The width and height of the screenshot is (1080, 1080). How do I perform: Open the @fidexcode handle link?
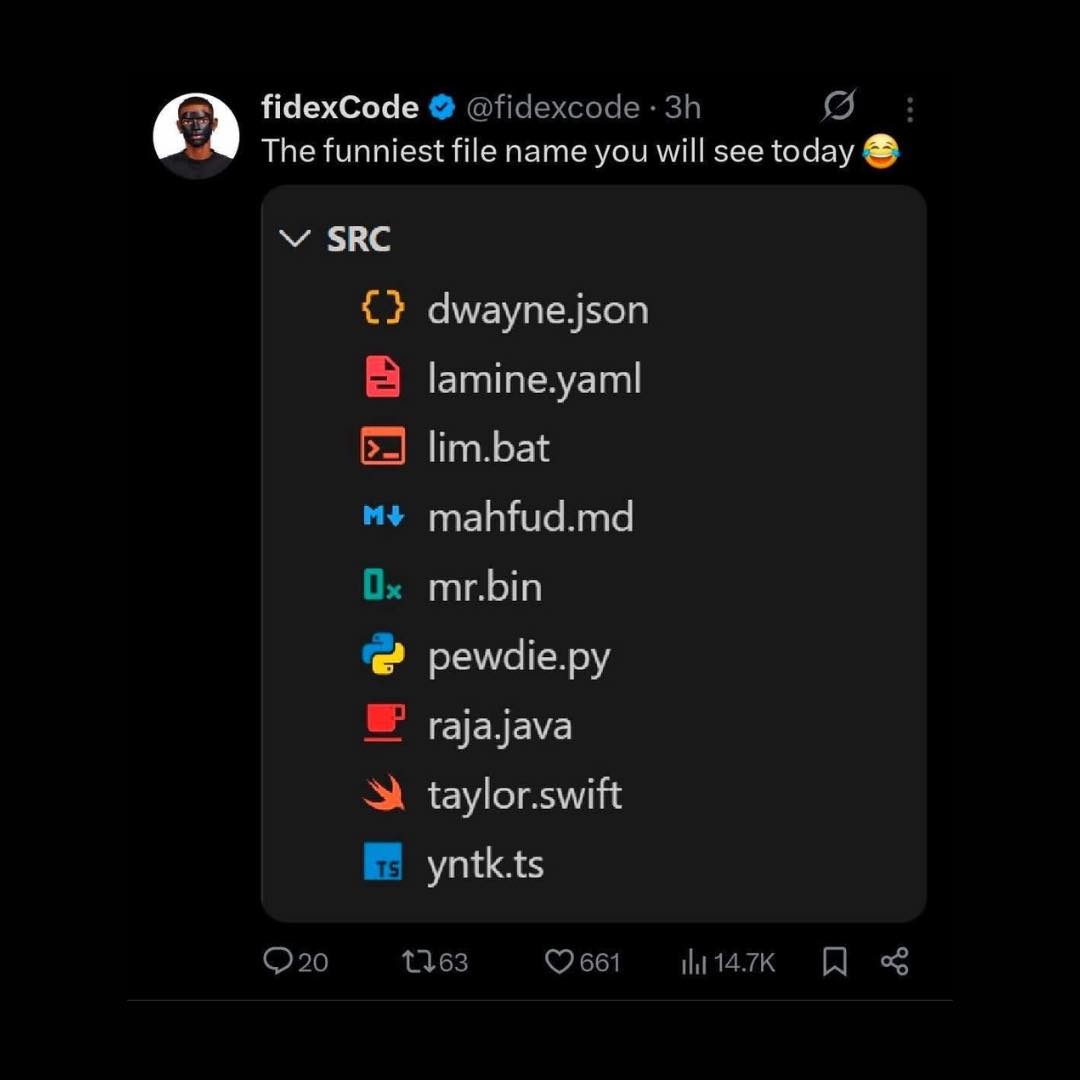click(x=553, y=107)
